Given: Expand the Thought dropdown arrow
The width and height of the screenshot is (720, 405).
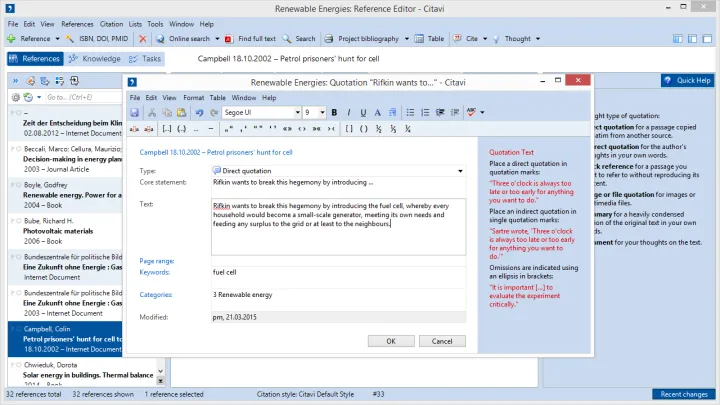Looking at the screenshot, I should (538, 39).
